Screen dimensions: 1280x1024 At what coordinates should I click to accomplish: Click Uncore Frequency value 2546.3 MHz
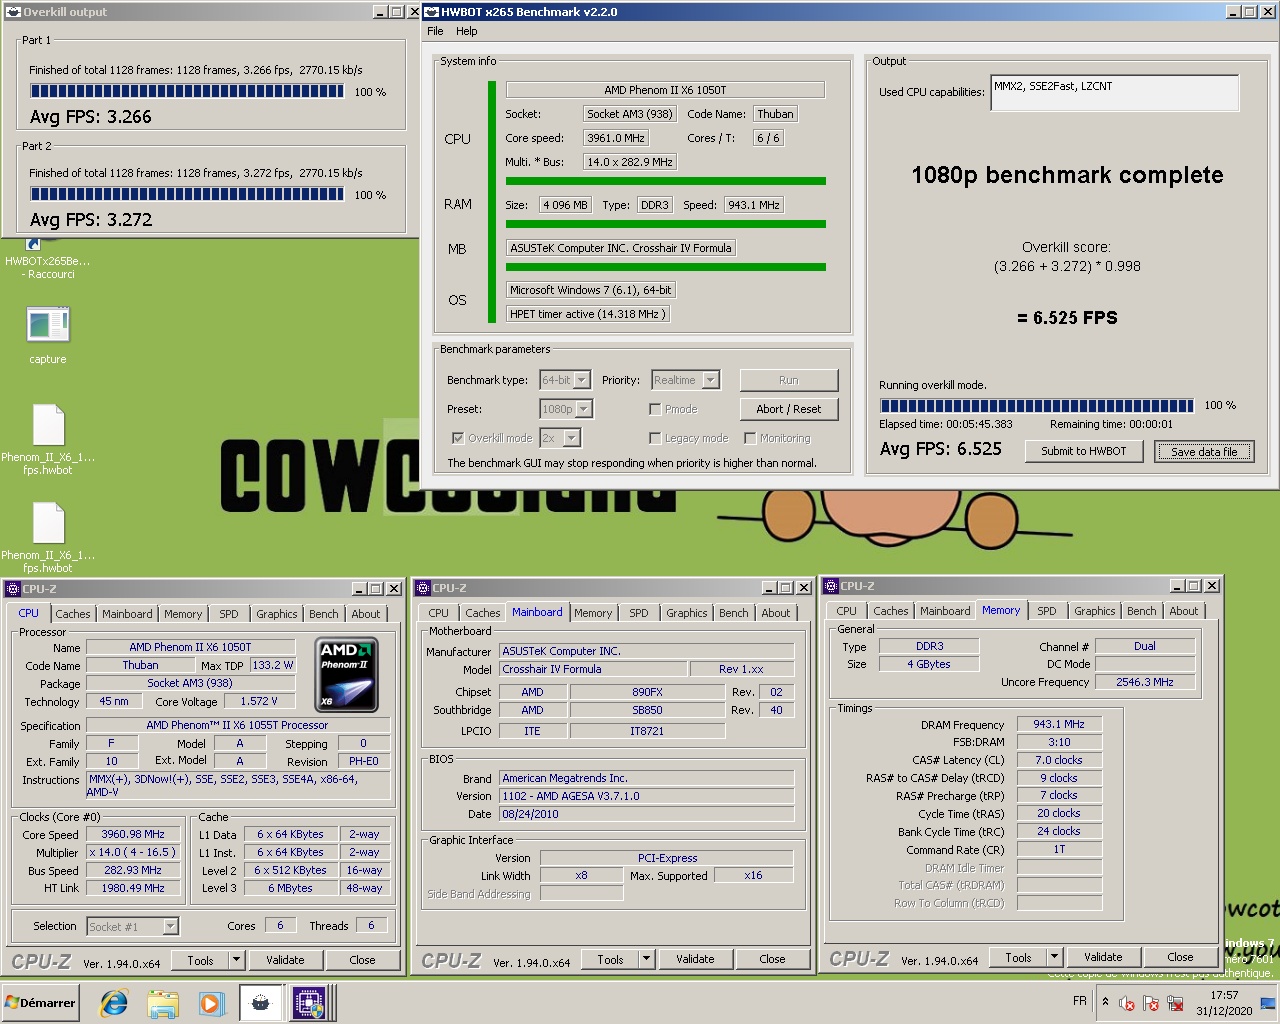click(1145, 682)
